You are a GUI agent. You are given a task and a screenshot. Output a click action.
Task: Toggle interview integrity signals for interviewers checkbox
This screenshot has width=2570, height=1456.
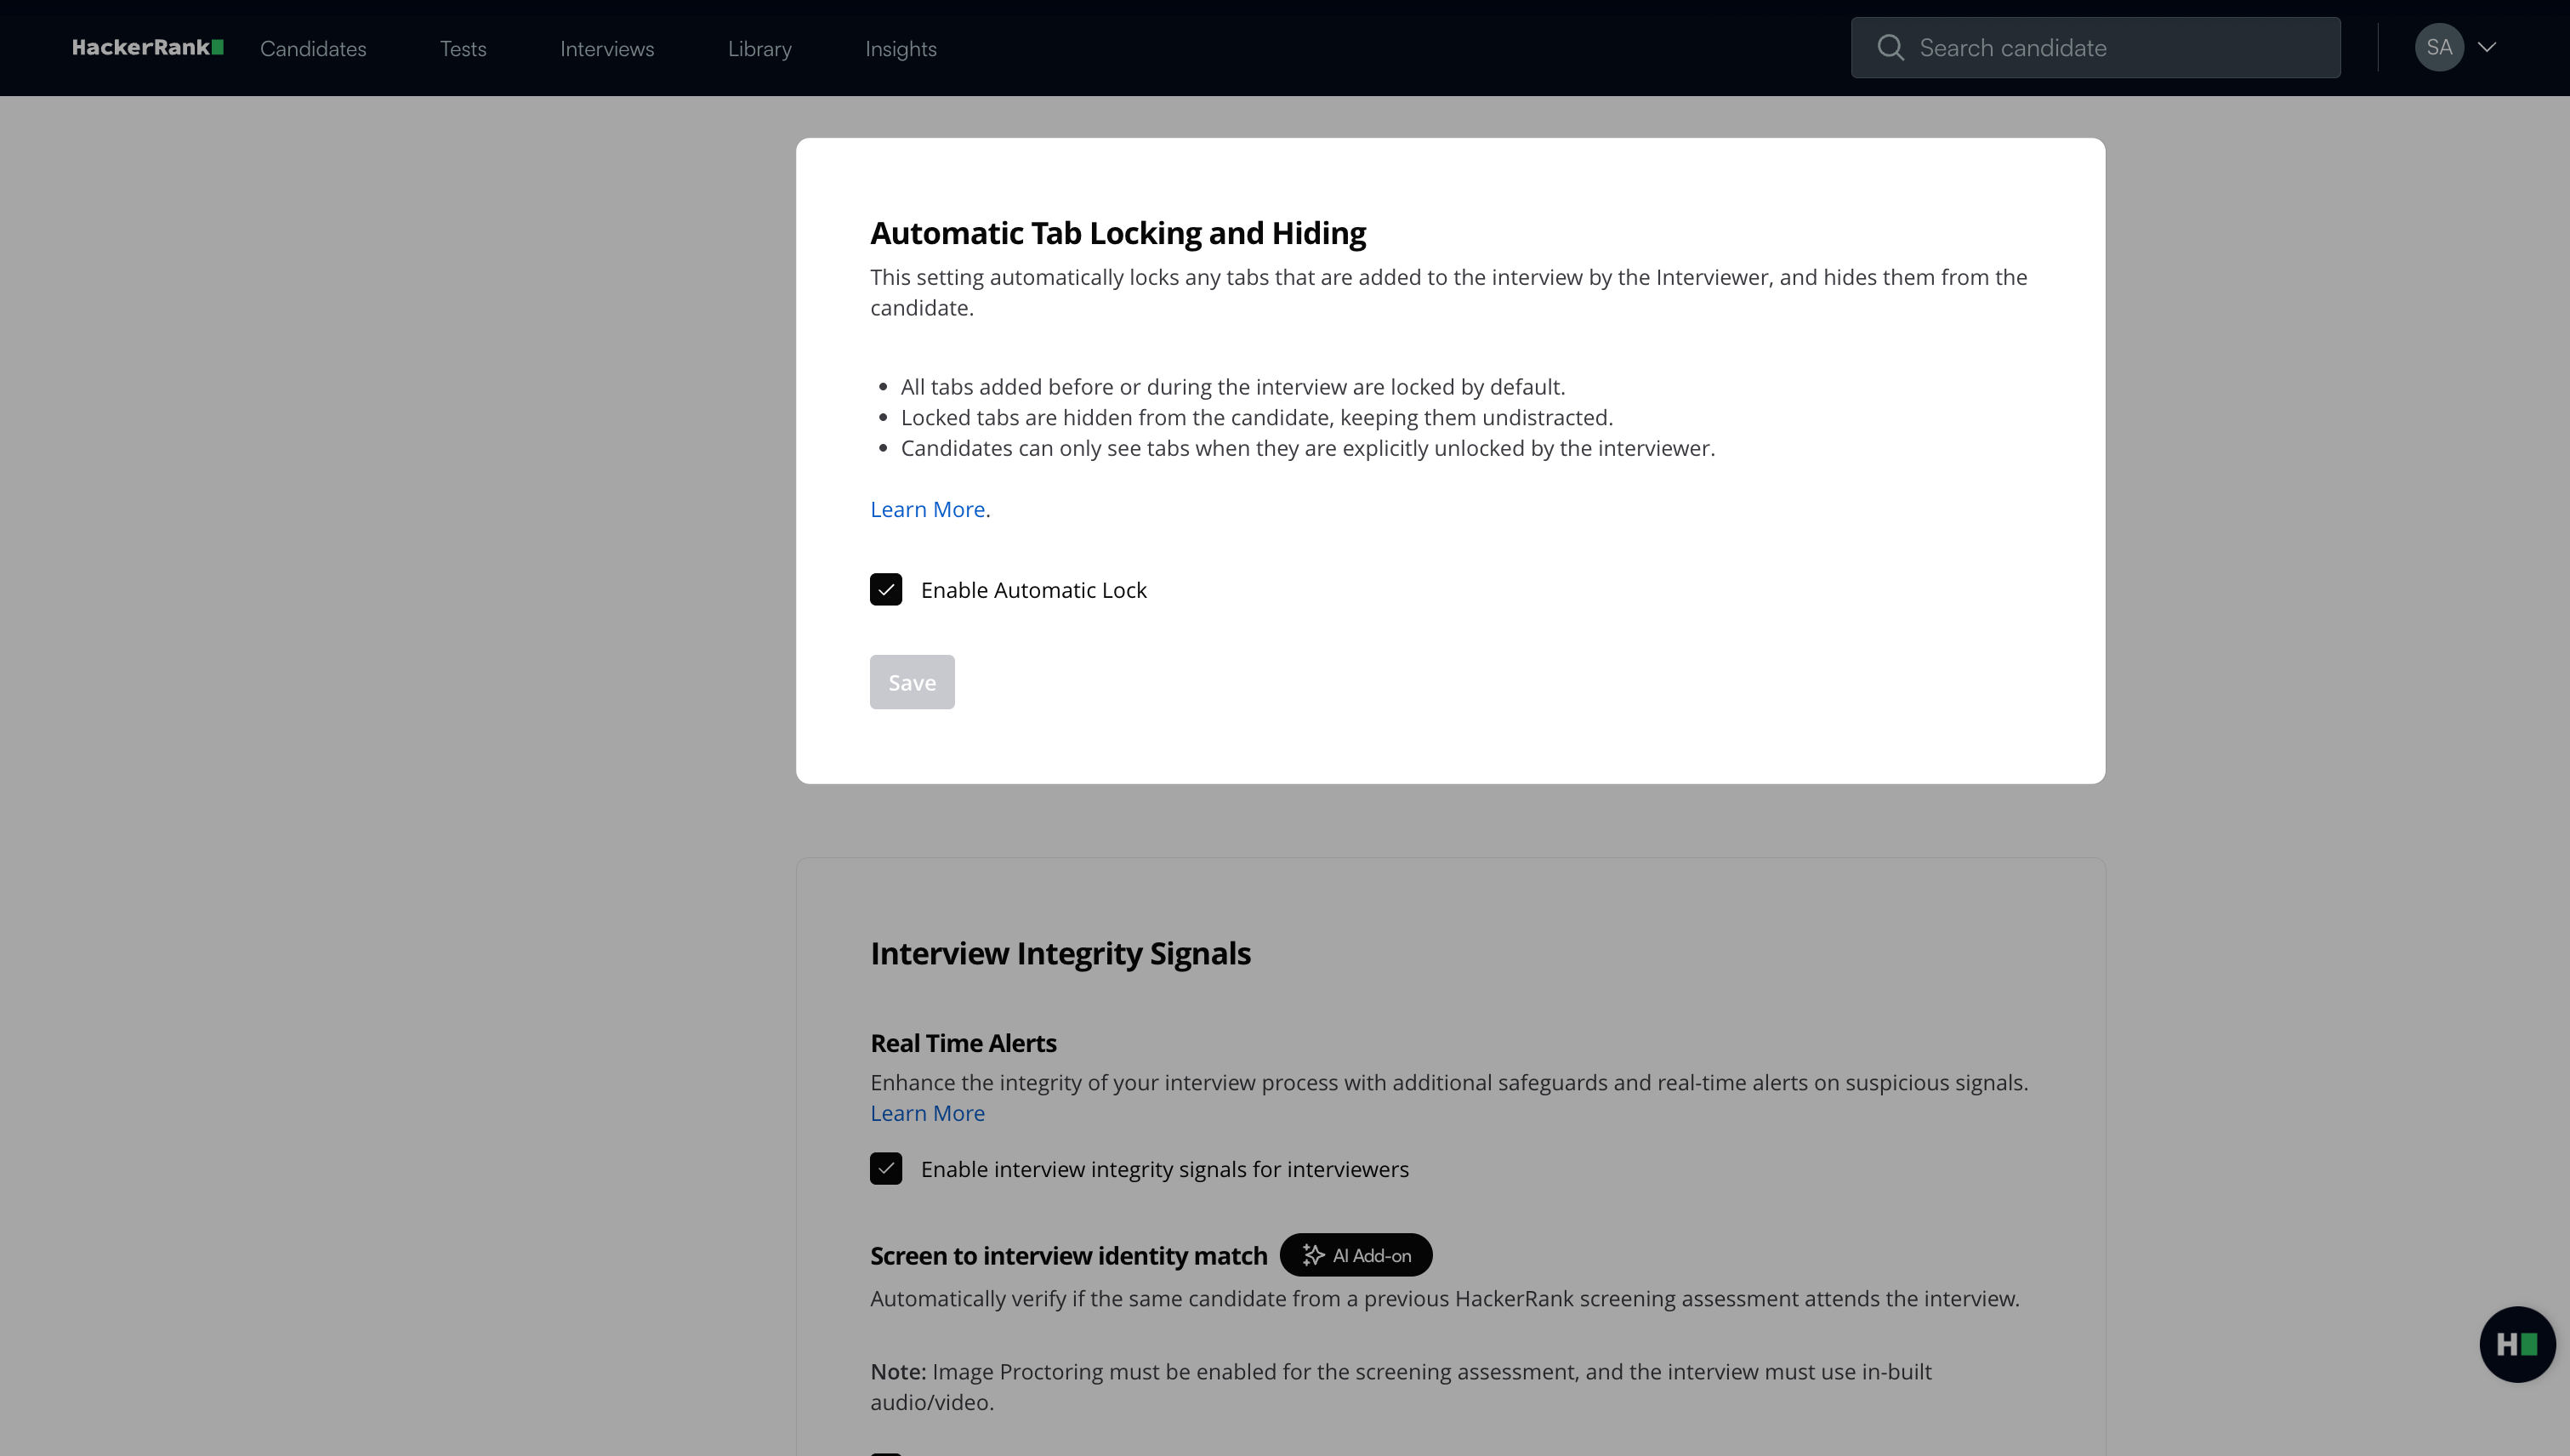(886, 1169)
